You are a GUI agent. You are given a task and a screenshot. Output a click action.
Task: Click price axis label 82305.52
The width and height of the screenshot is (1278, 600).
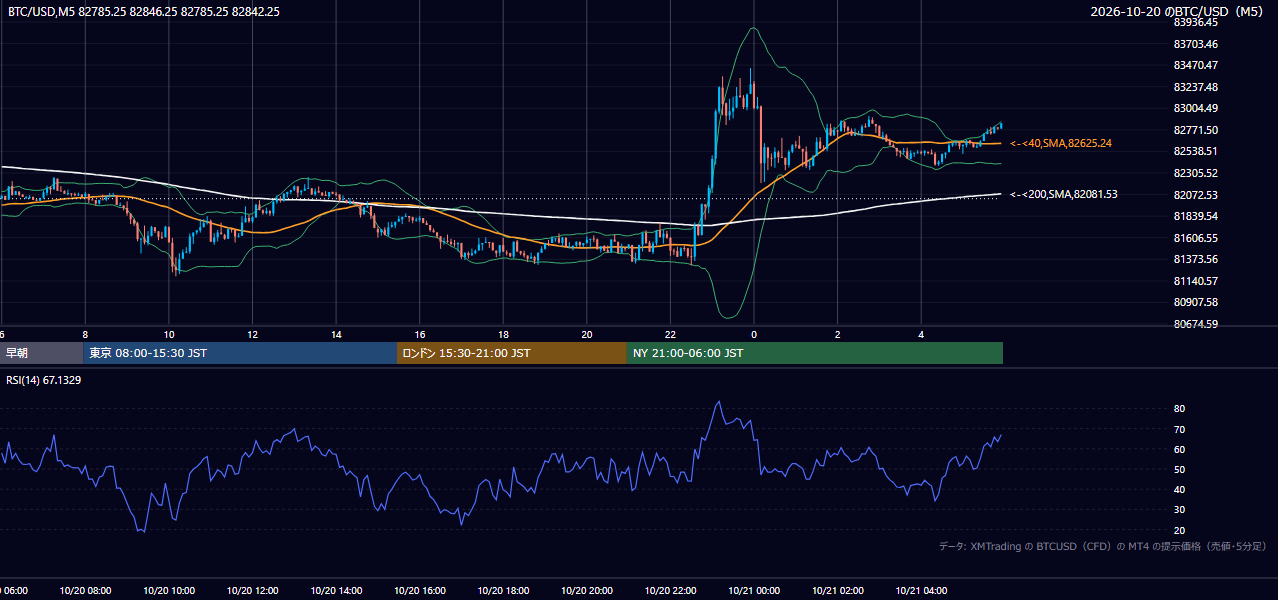pyautogui.click(x=1195, y=173)
